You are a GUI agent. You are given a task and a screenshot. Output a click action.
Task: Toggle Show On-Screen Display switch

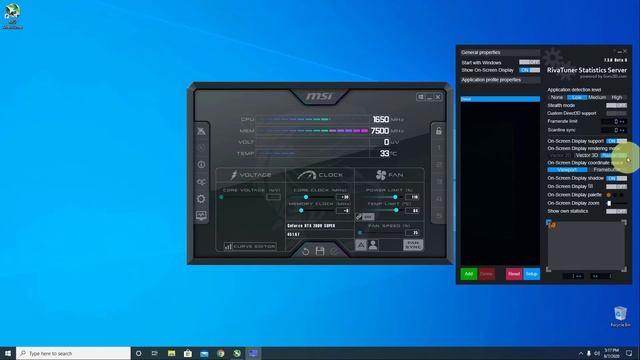[529, 70]
